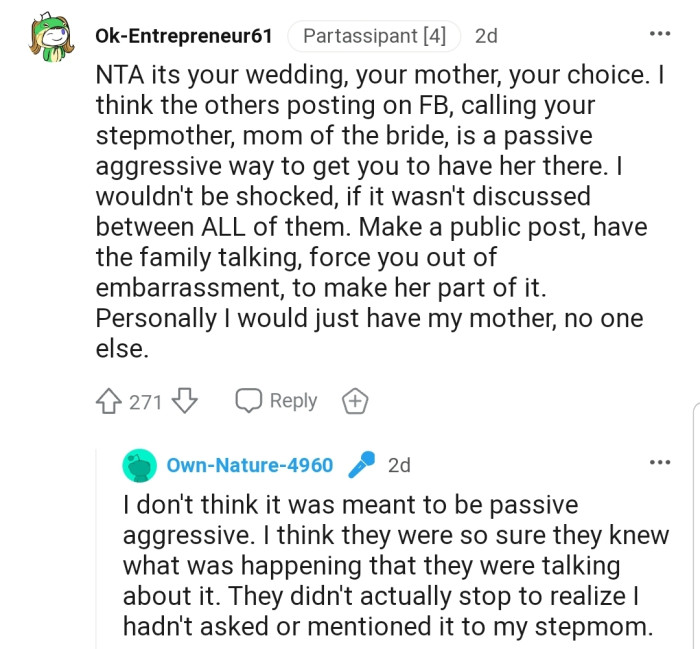Click the 2d timestamp on Own-Nature-4960's reply

399,465
